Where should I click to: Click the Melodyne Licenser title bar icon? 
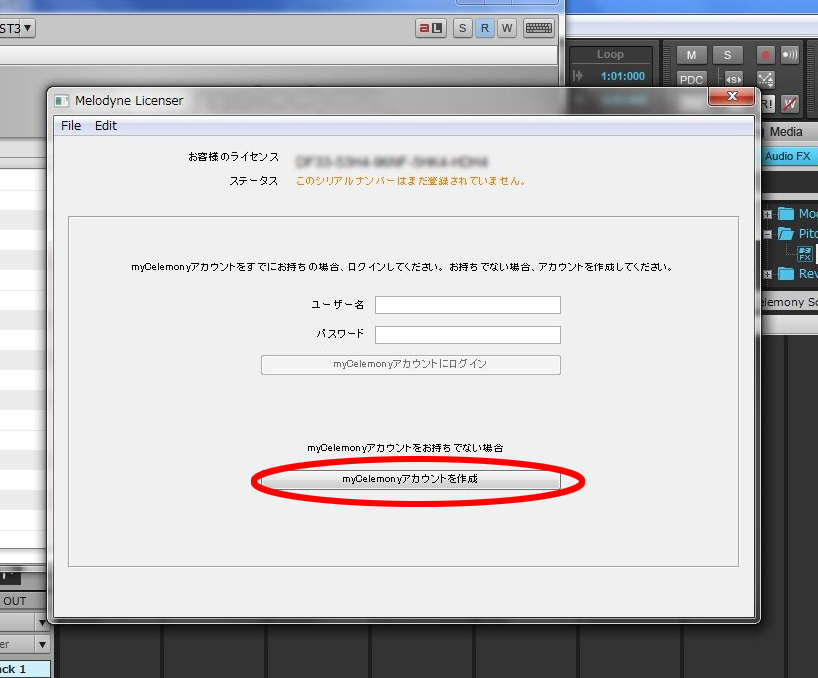(62, 101)
